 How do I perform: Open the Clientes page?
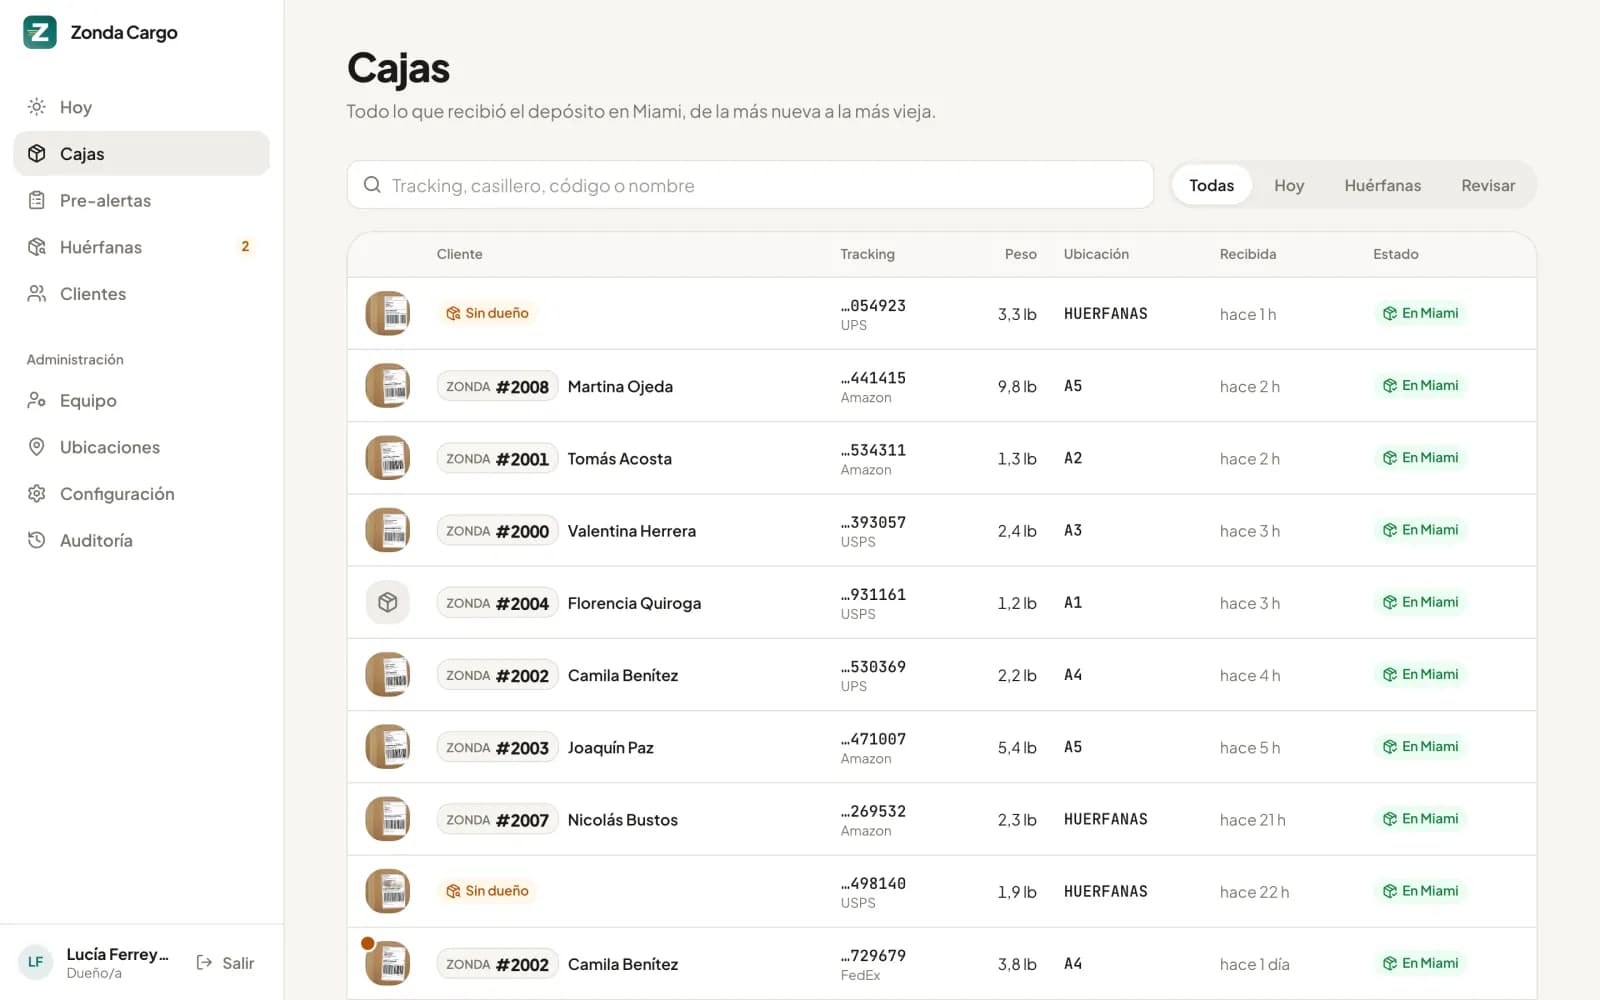(141, 294)
